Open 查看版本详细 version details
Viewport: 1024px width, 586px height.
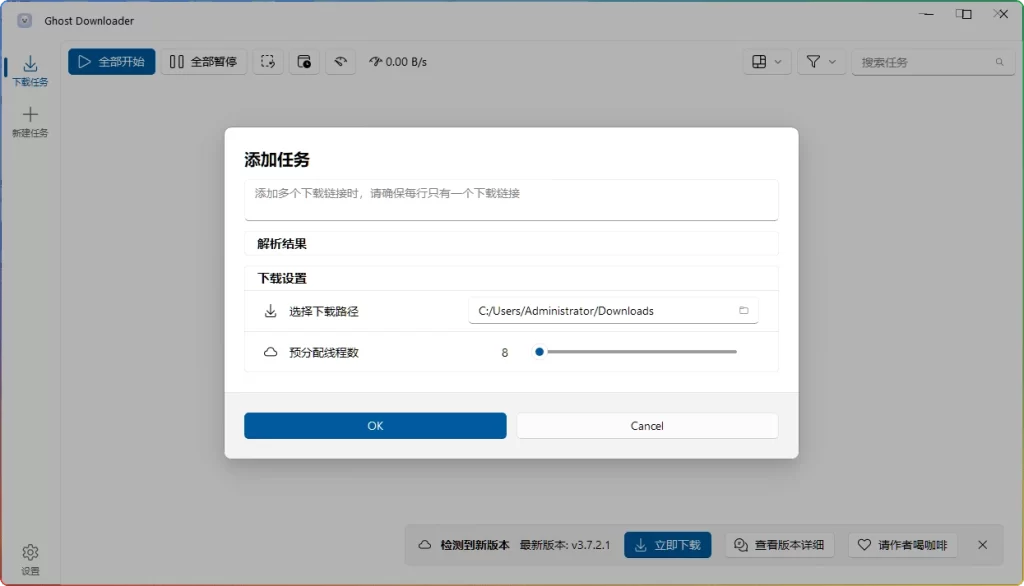coord(779,544)
